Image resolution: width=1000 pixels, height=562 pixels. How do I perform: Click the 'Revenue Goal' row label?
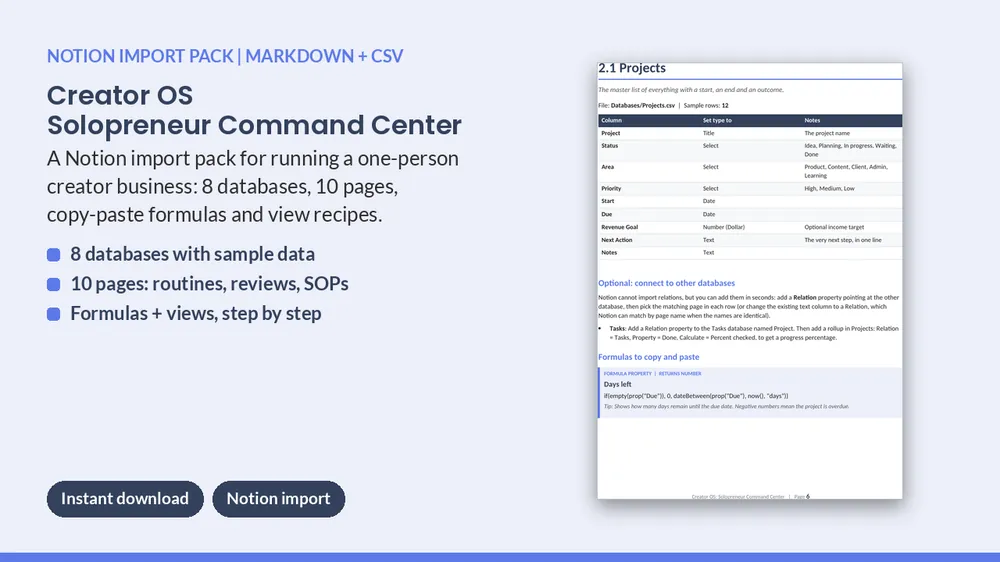coord(619,227)
